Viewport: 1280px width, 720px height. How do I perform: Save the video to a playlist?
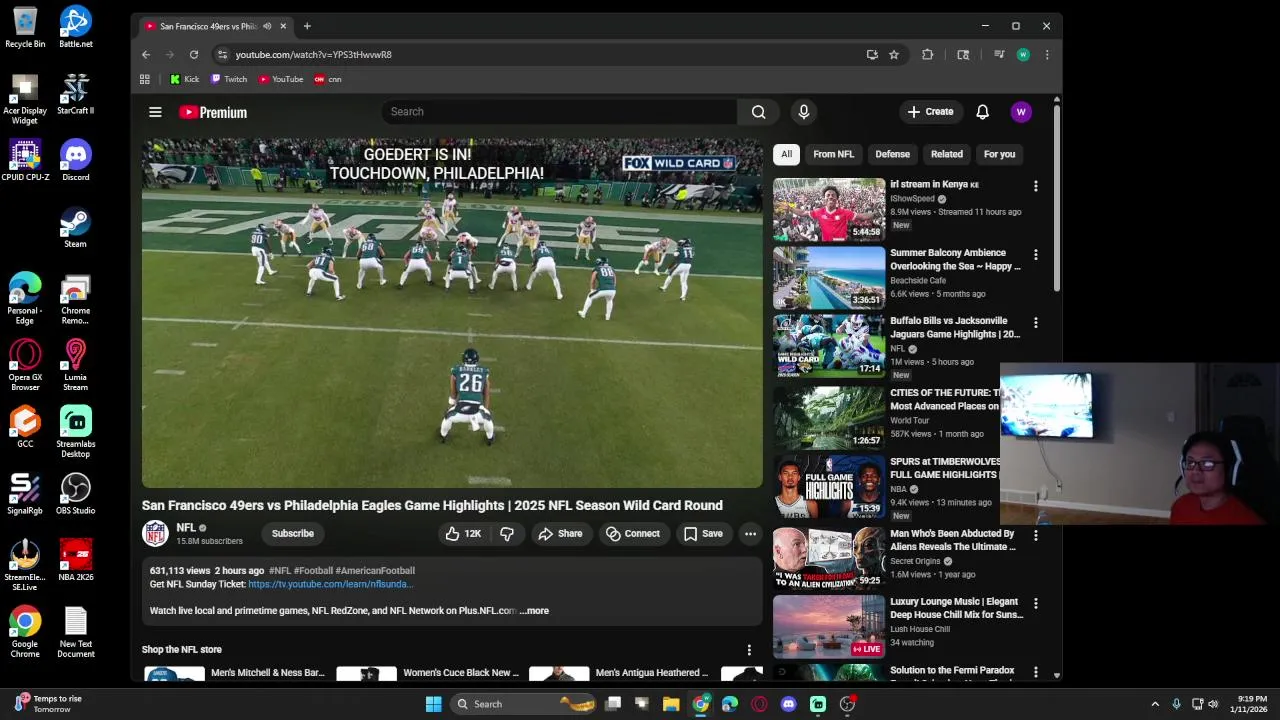(703, 534)
